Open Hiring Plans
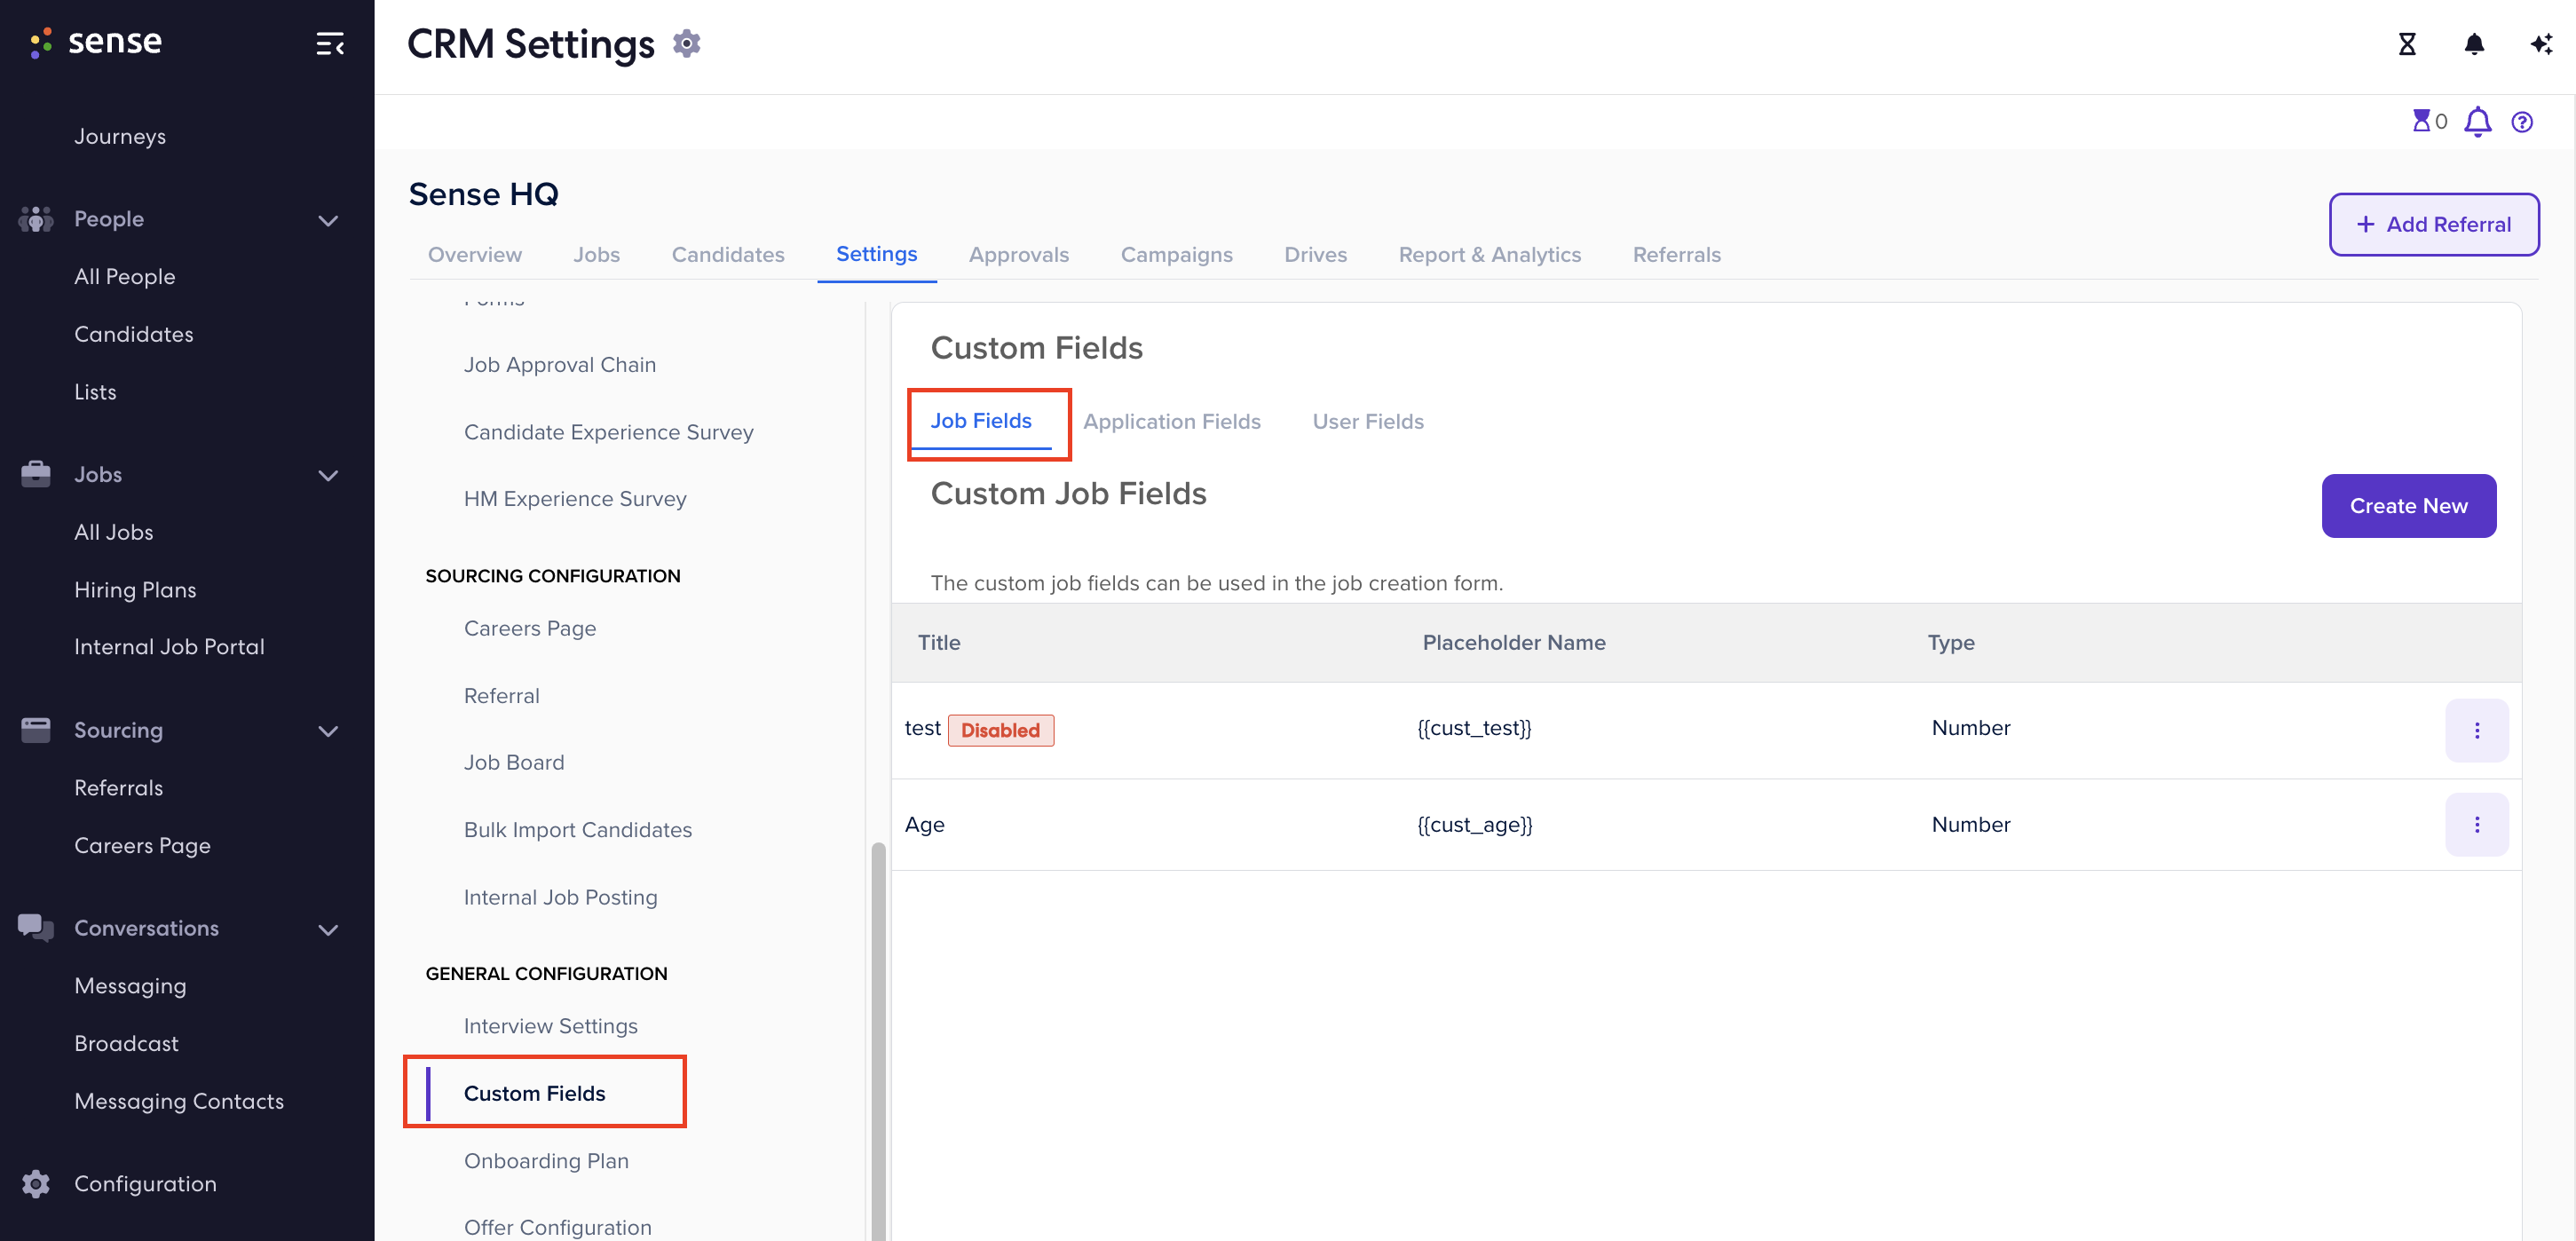The image size is (2576, 1241). click(x=135, y=590)
